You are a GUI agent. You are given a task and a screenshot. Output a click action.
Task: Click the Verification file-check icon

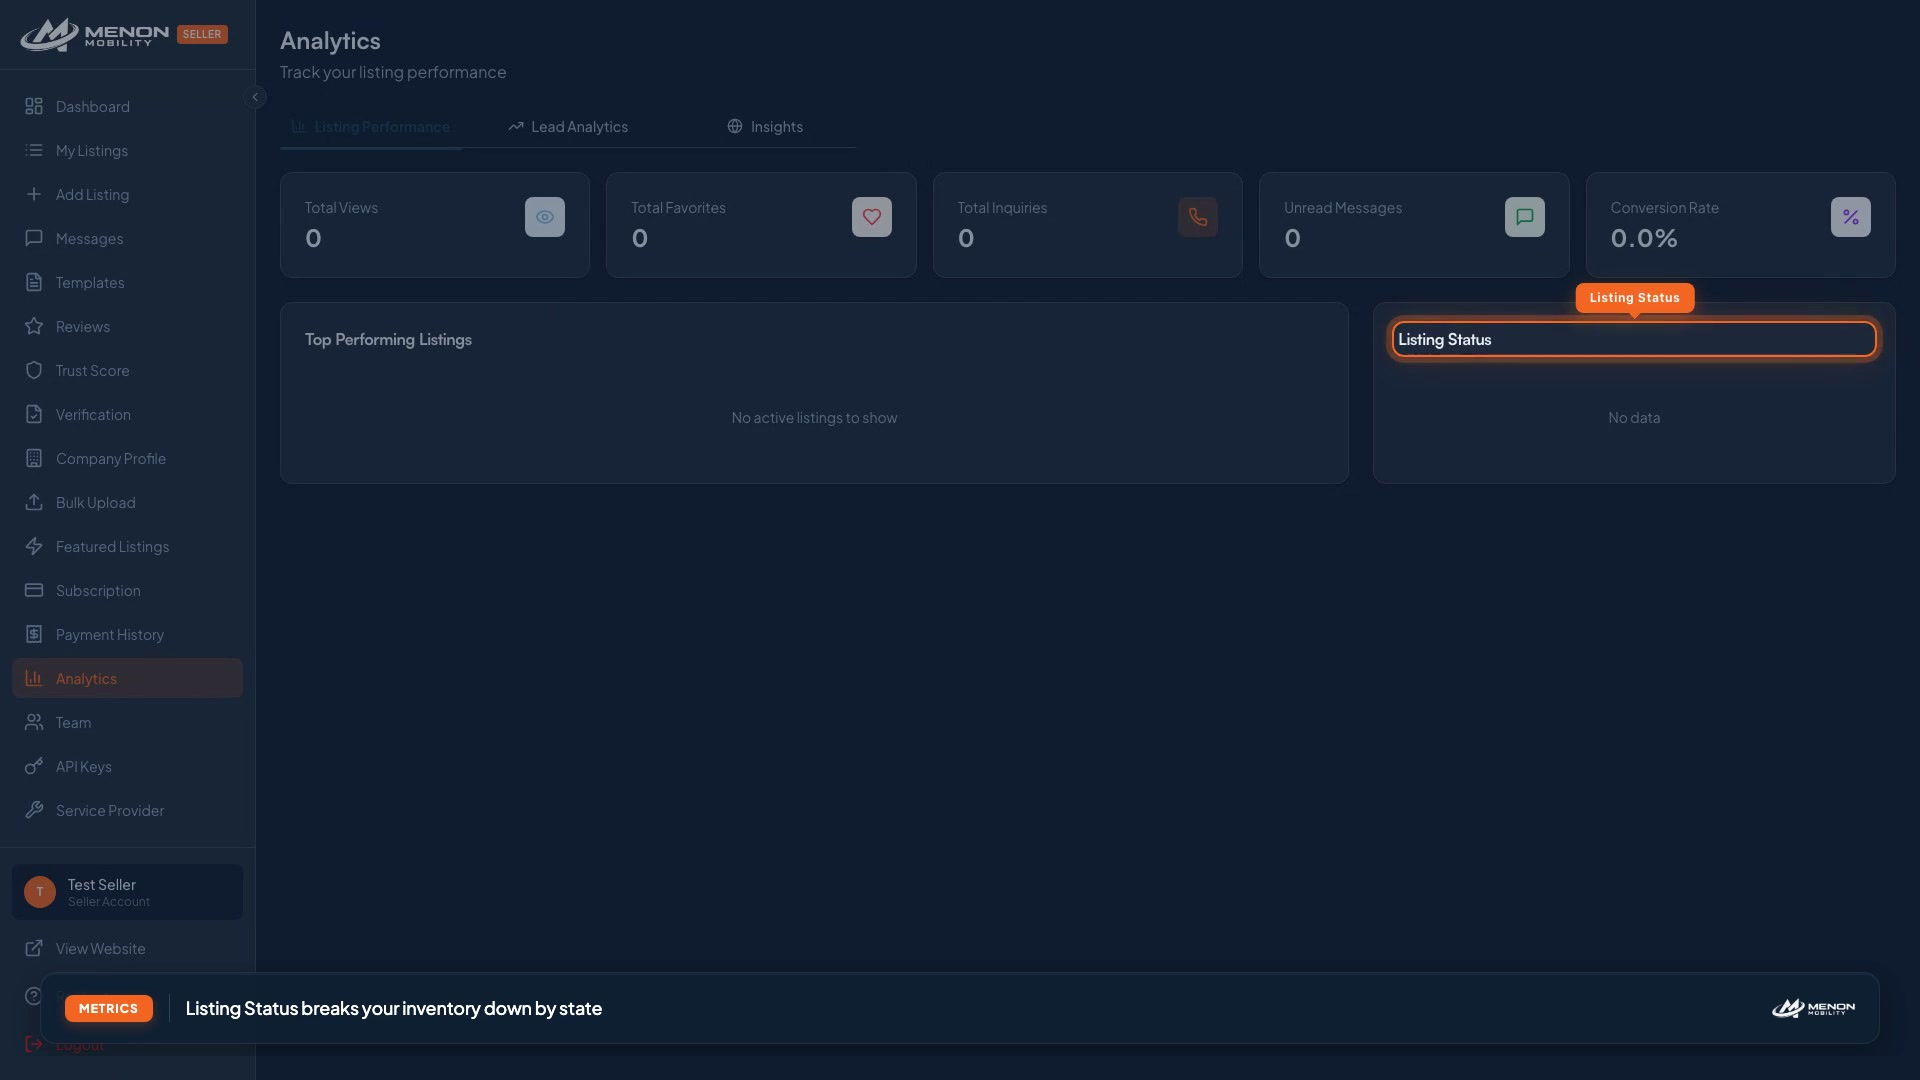click(x=34, y=415)
